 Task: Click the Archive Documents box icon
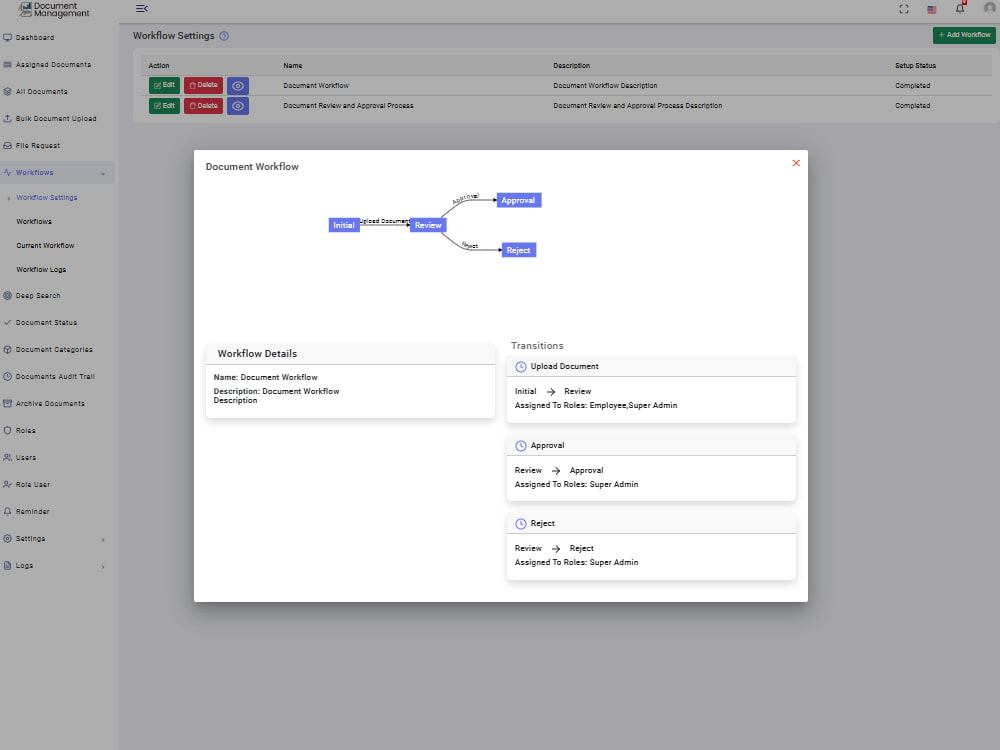point(8,404)
